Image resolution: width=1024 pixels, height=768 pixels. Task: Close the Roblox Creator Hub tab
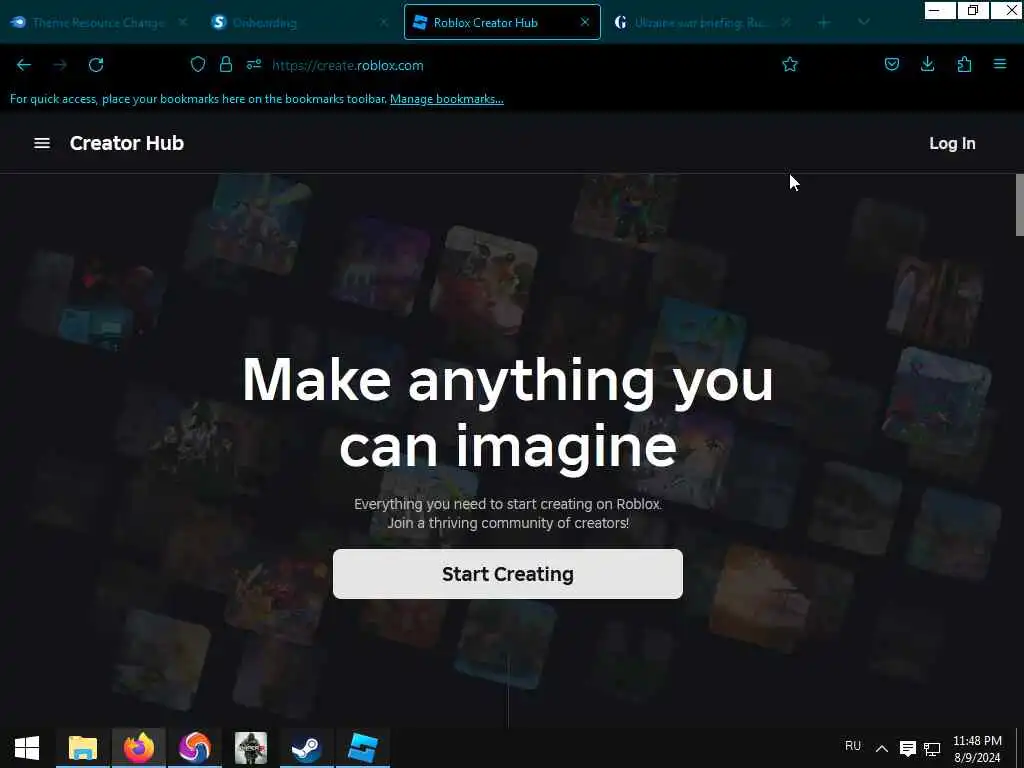point(584,22)
